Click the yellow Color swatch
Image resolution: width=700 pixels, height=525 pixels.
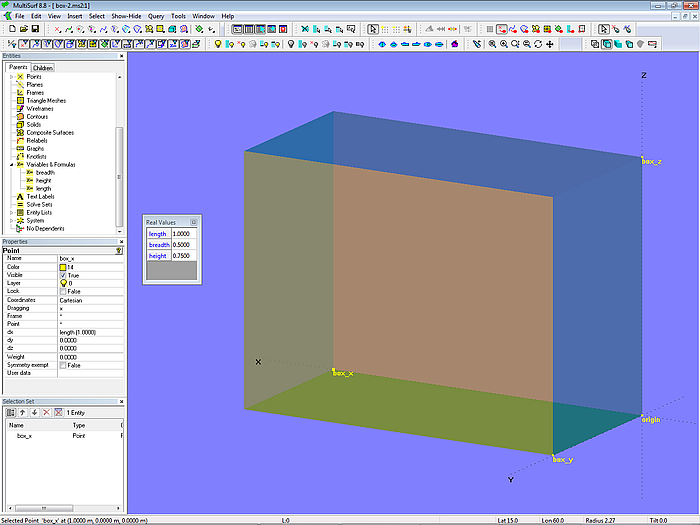63,267
